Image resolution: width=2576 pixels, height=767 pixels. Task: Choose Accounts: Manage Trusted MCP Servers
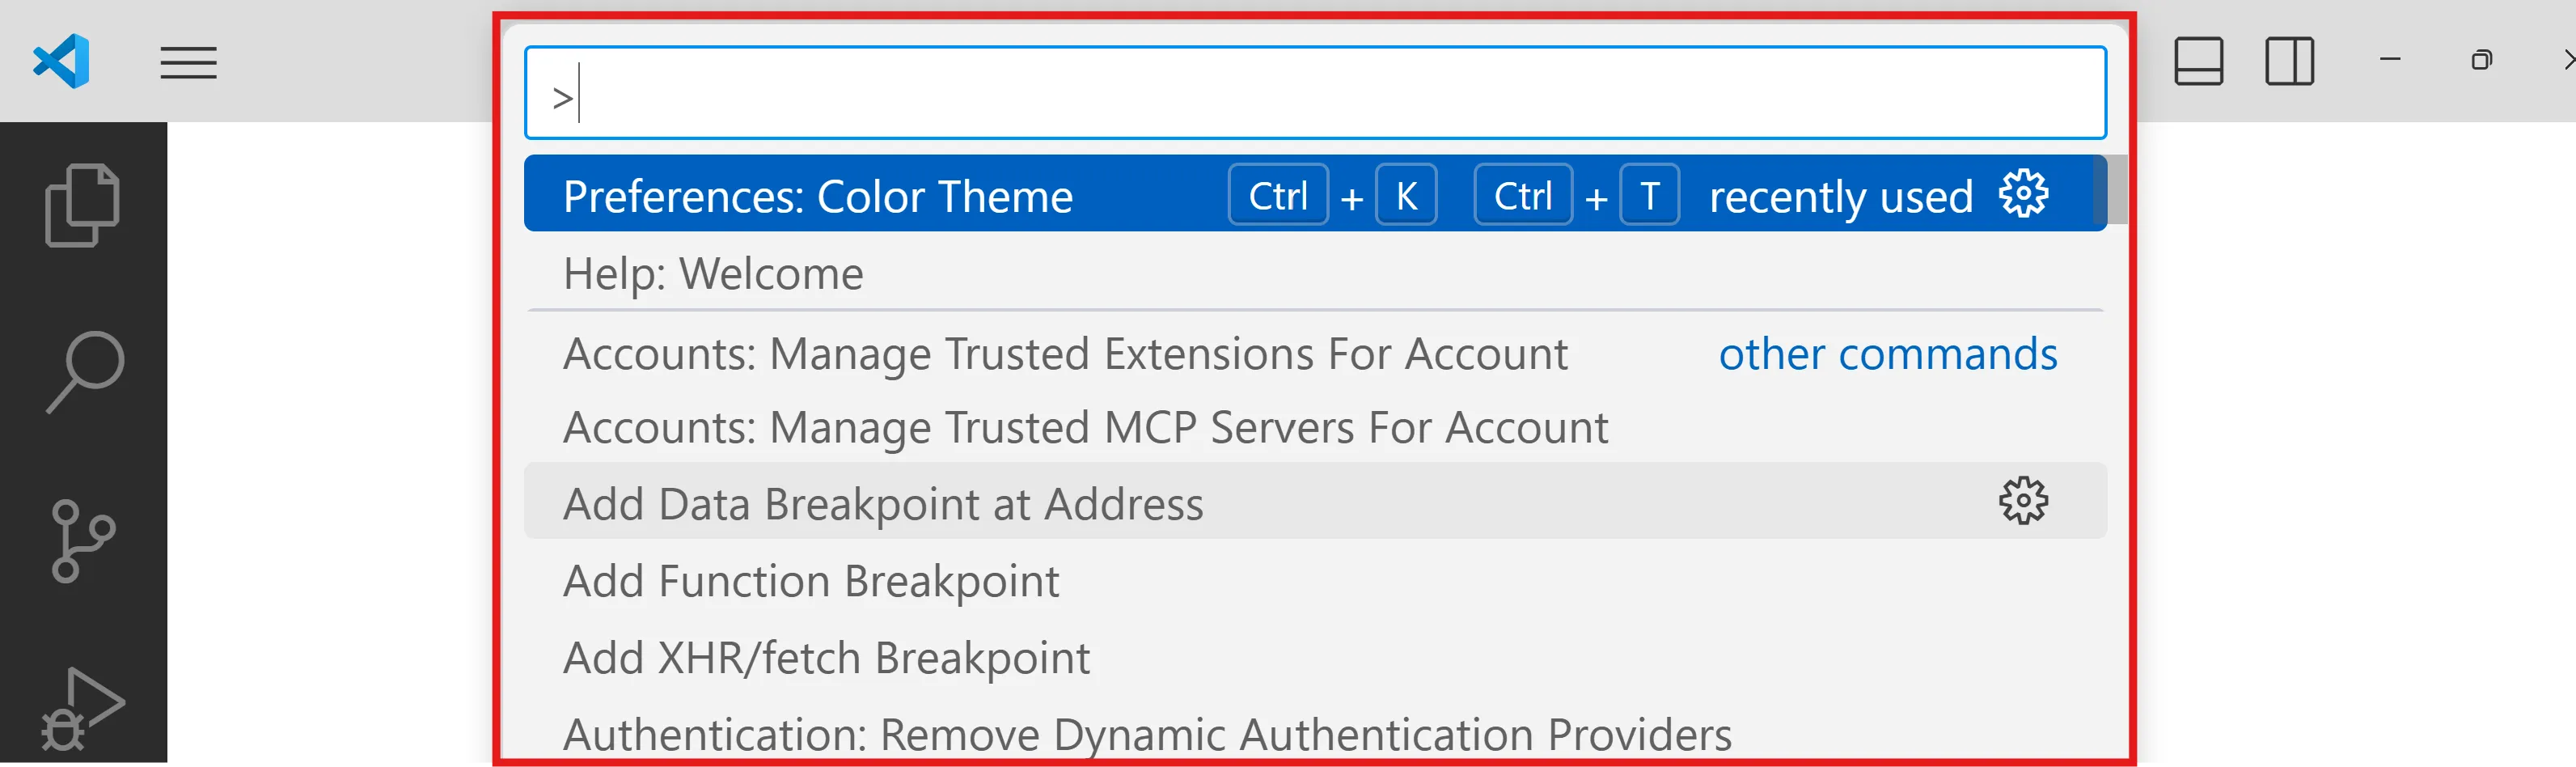(x=1085, y=428)
